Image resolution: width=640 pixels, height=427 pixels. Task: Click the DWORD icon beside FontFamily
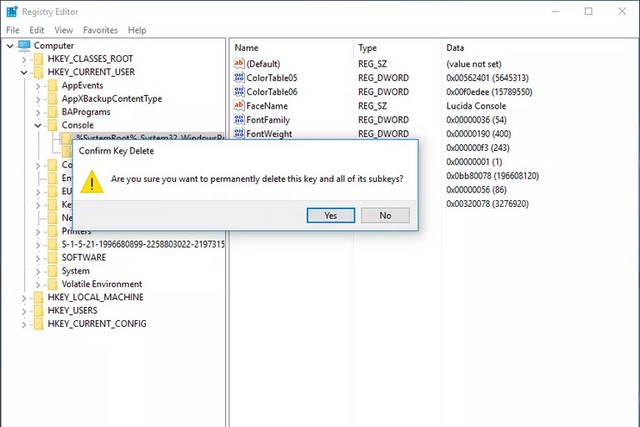tap(239, 119)
